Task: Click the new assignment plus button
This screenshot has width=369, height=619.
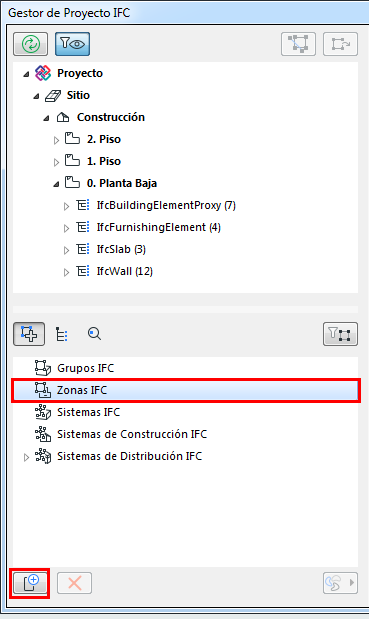Action: click(x=30, y=583)
